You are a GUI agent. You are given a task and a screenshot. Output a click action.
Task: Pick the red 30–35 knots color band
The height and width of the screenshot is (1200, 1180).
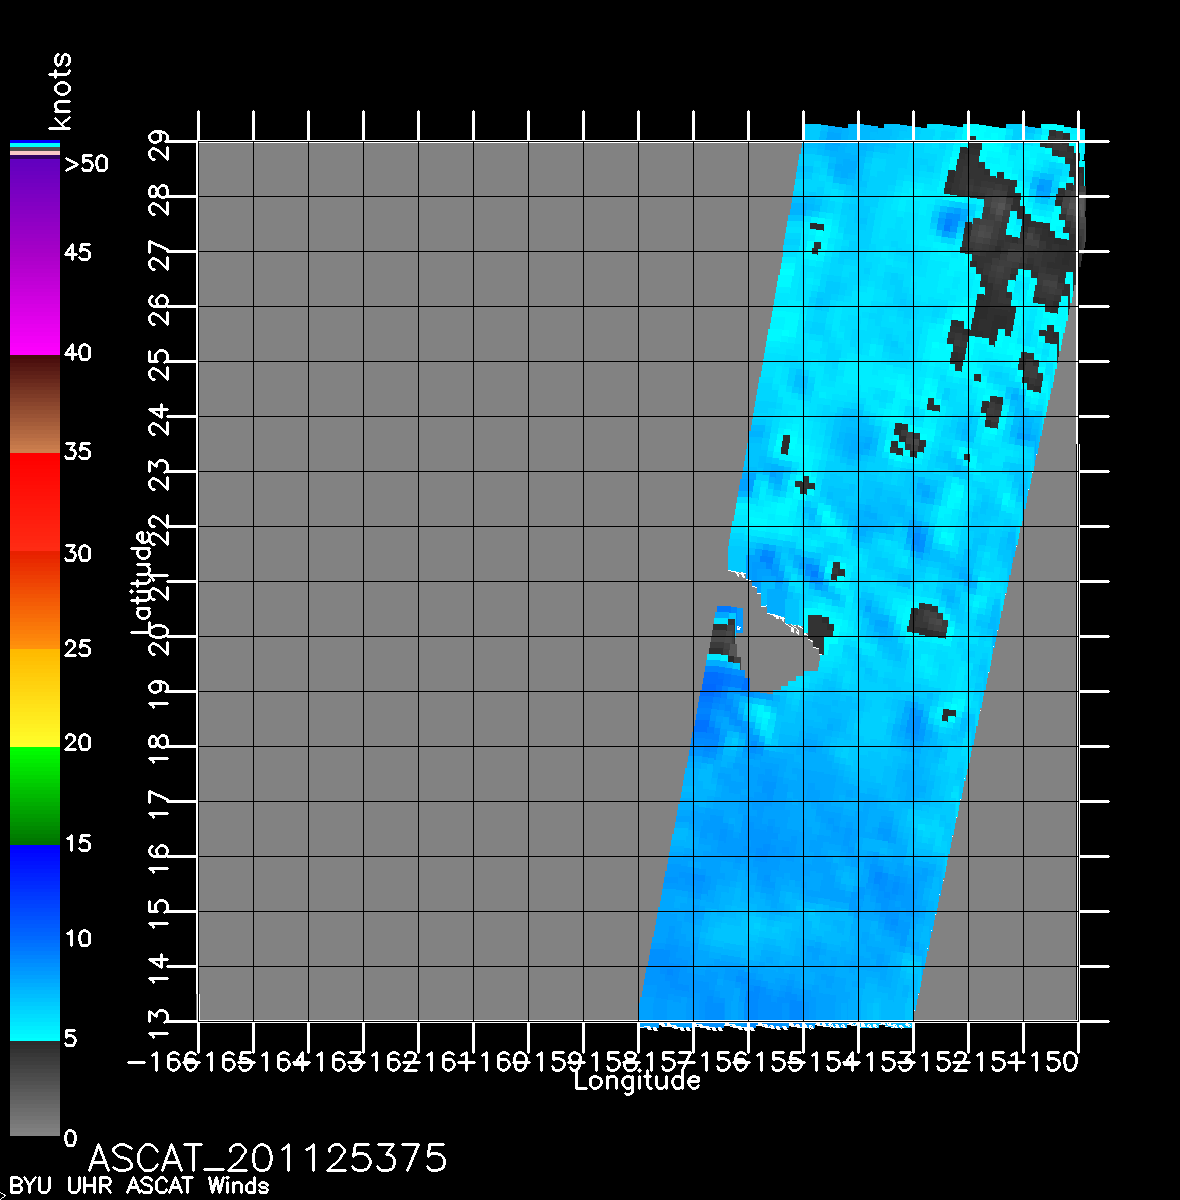click(34, 500)
